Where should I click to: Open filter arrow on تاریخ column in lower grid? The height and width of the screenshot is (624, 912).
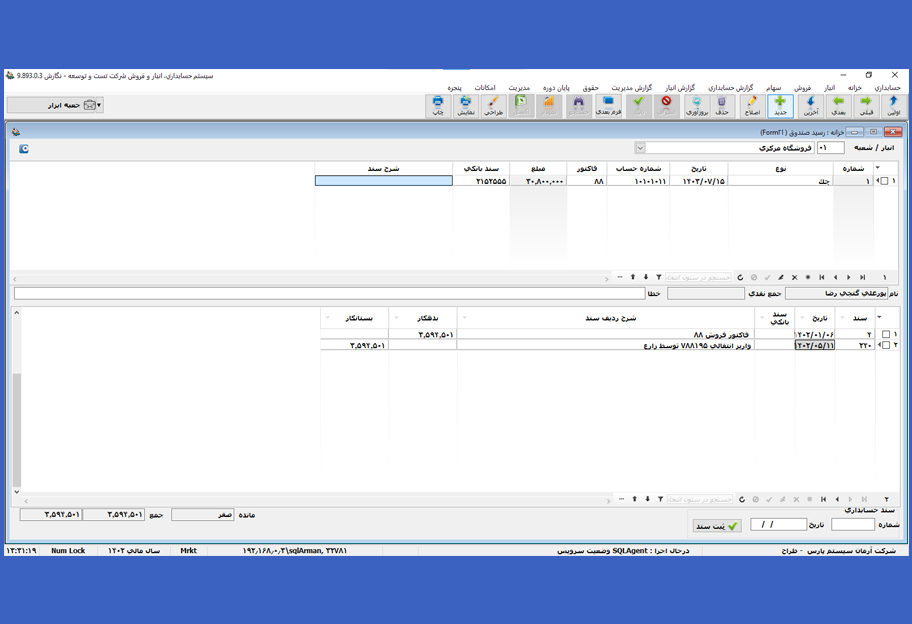(803, 318)
